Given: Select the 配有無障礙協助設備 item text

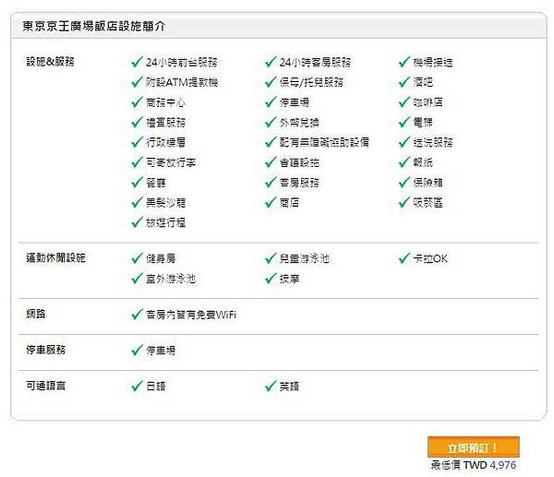Looking at the screenshot, I should (324, 142).
